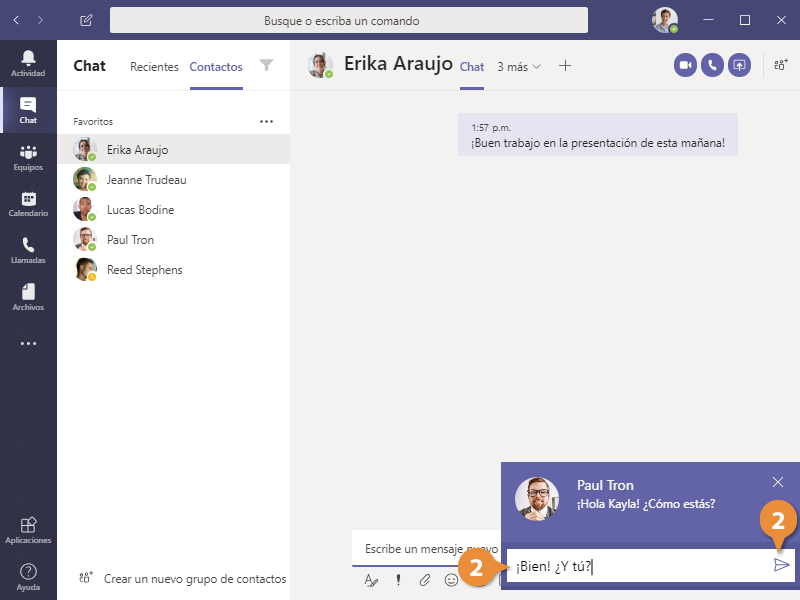Compose a new chat
The image size is (800, 600).
pos(86,20)
